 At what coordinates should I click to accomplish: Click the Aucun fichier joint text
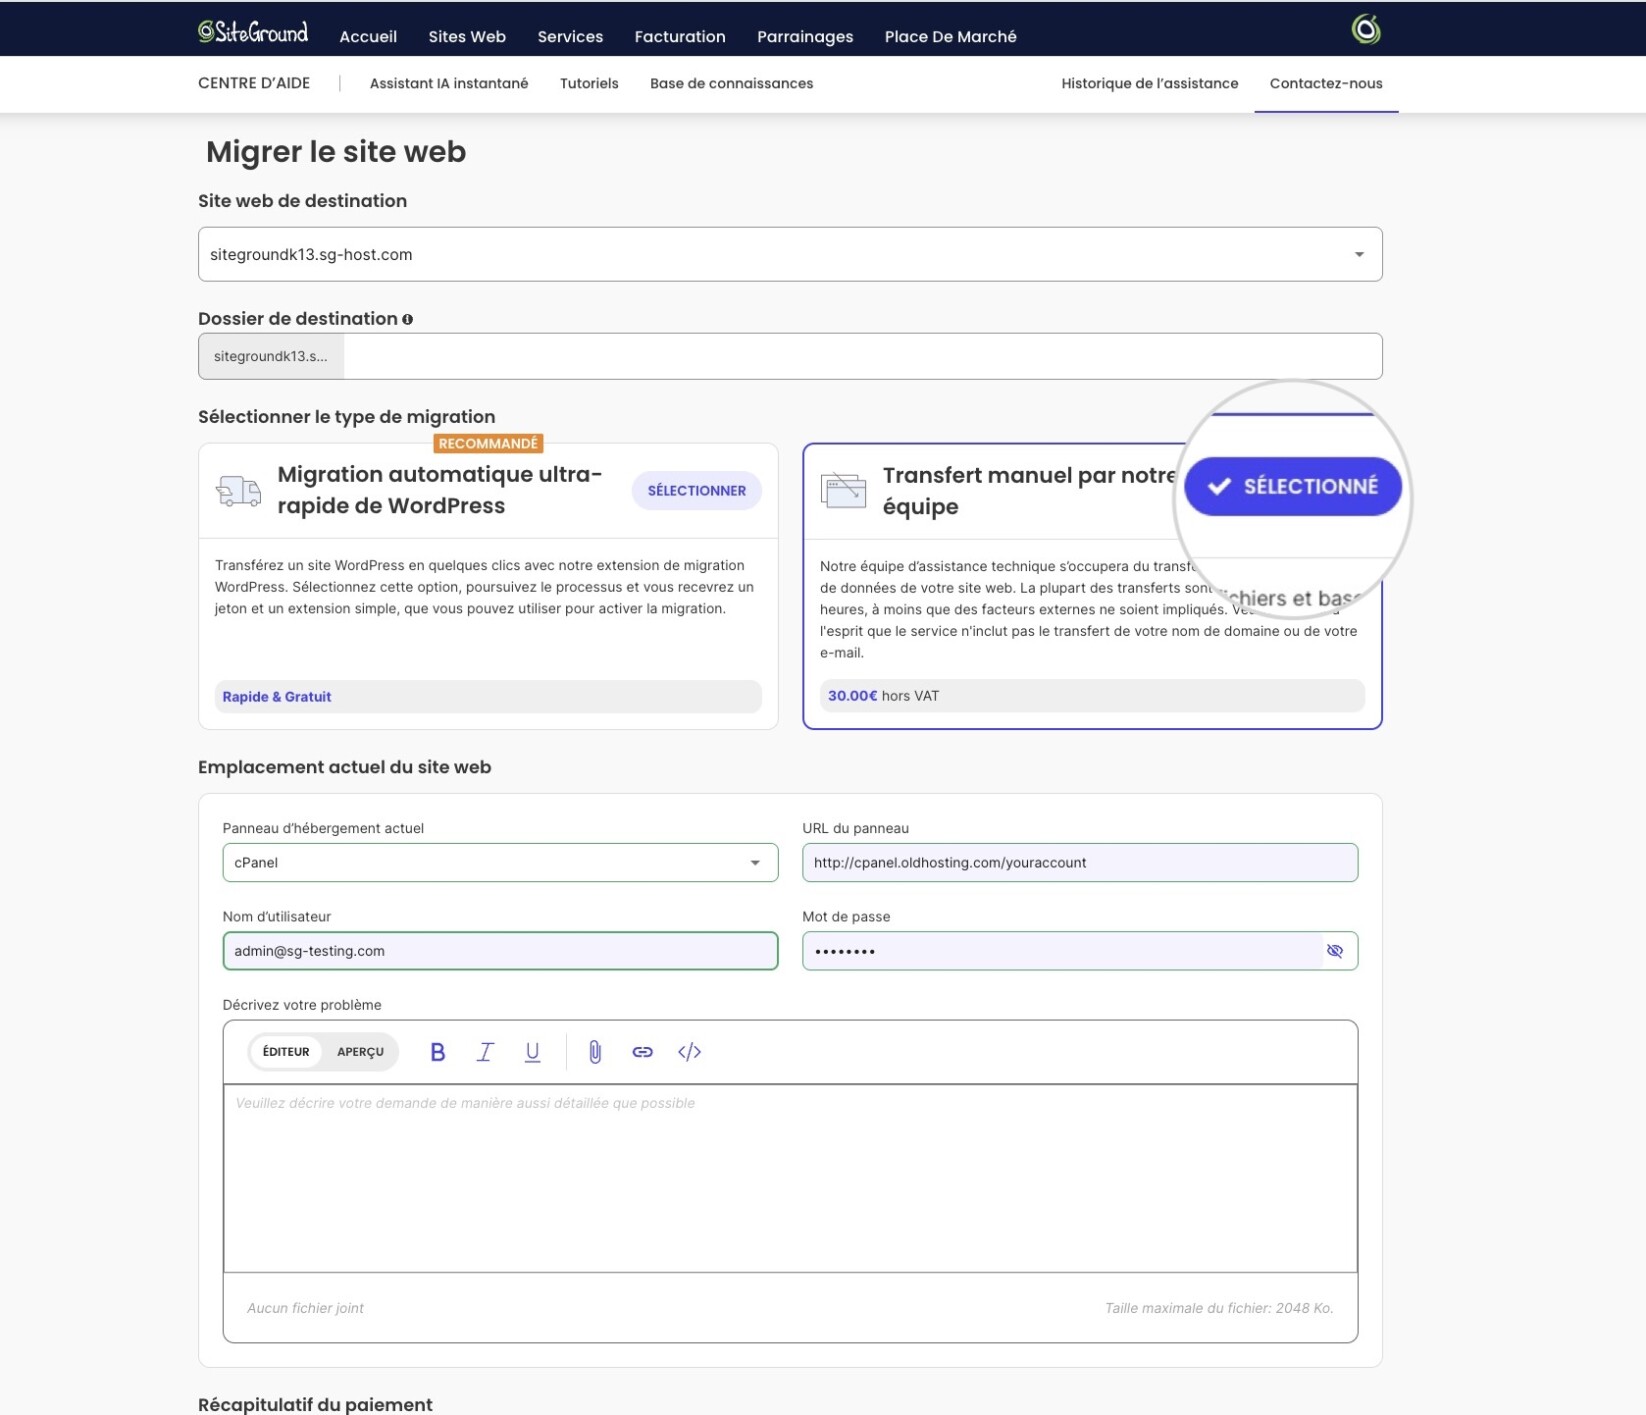point(305,1308)
